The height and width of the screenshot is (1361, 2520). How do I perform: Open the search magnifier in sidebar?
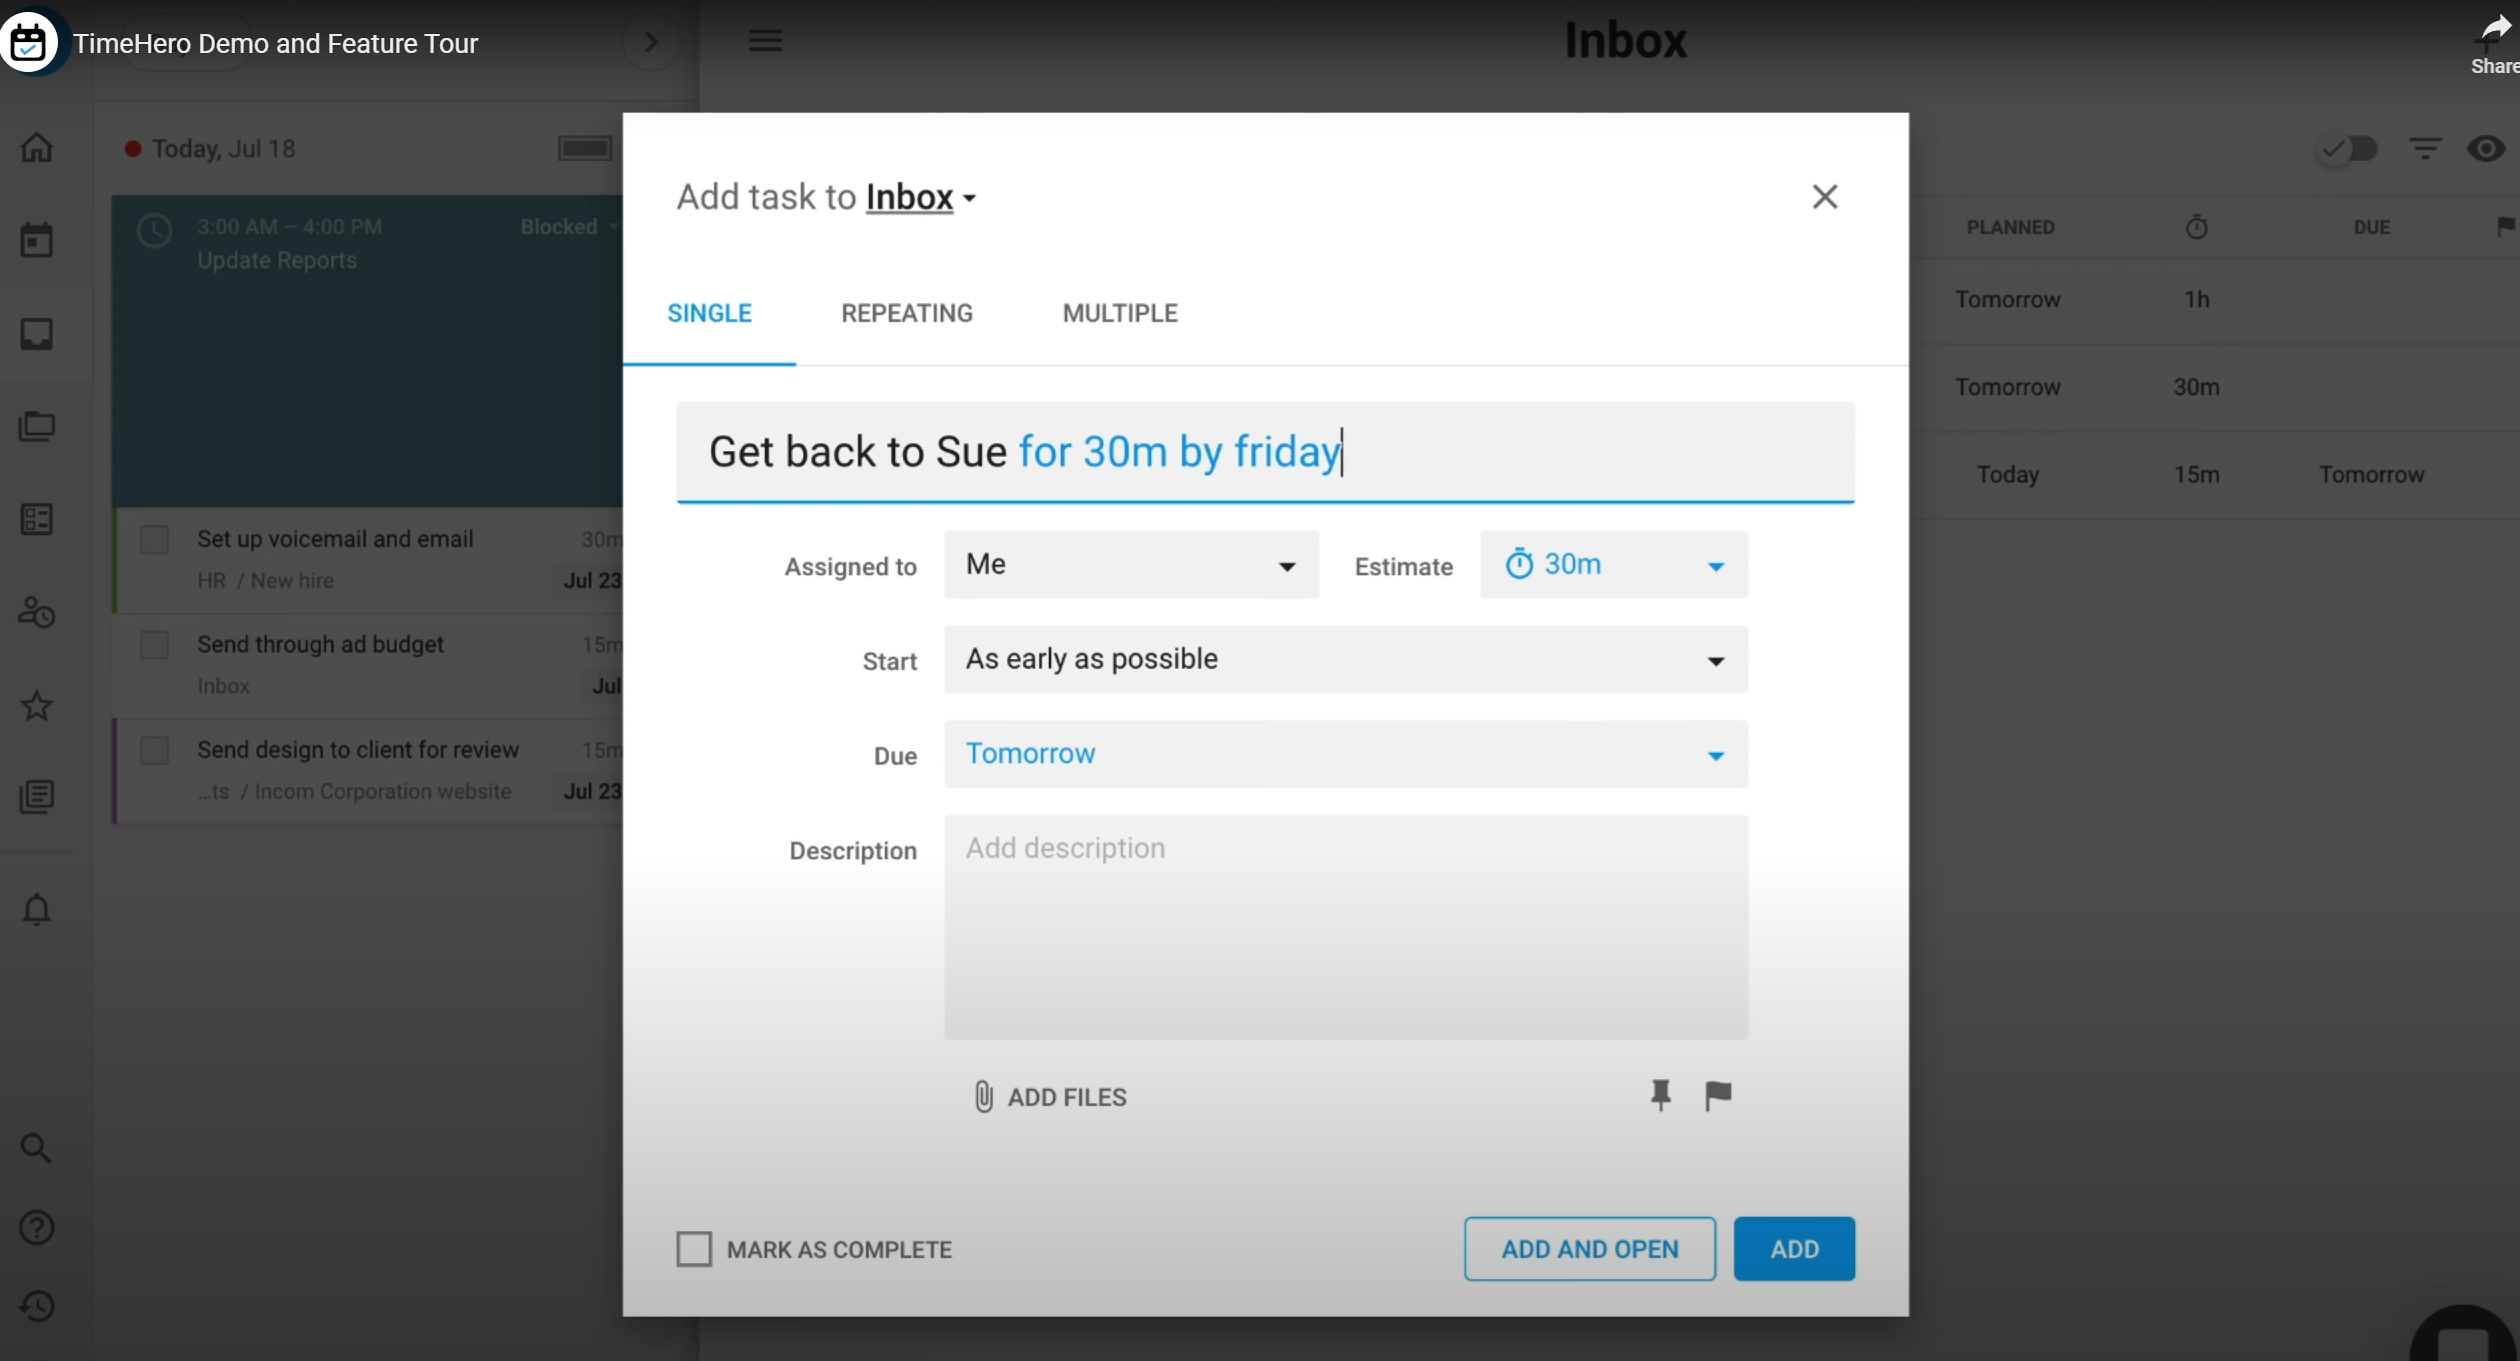click(37, 1147)
